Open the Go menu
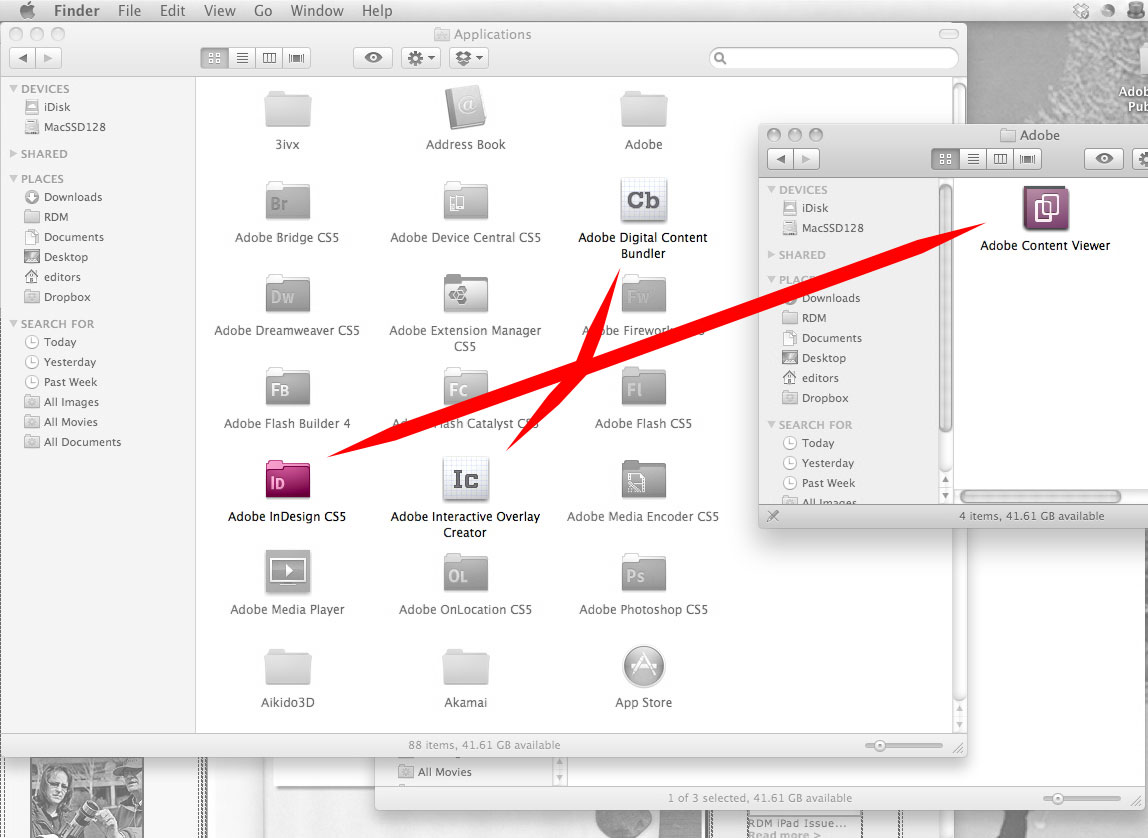Image resolution: width=1148 pixels, height=838 pixels. (x=263, y=10)
